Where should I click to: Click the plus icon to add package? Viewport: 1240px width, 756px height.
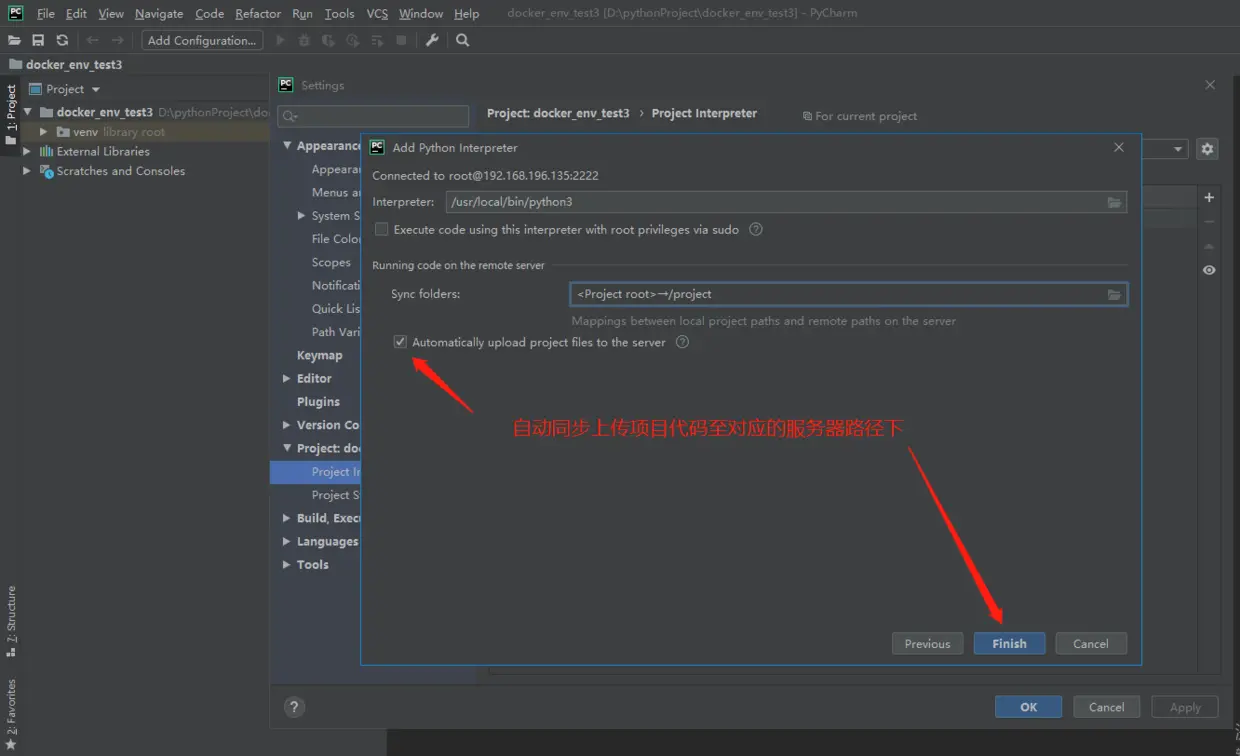1209,197
